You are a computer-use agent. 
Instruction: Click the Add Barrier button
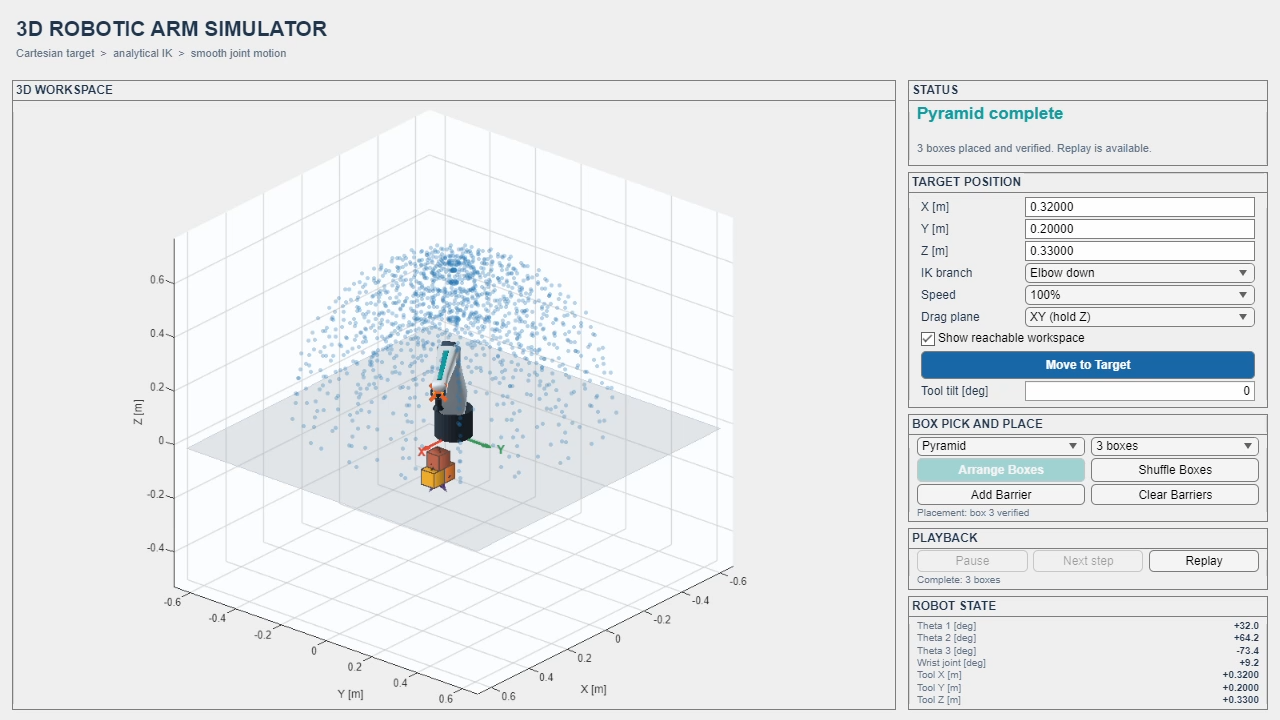1001,495
